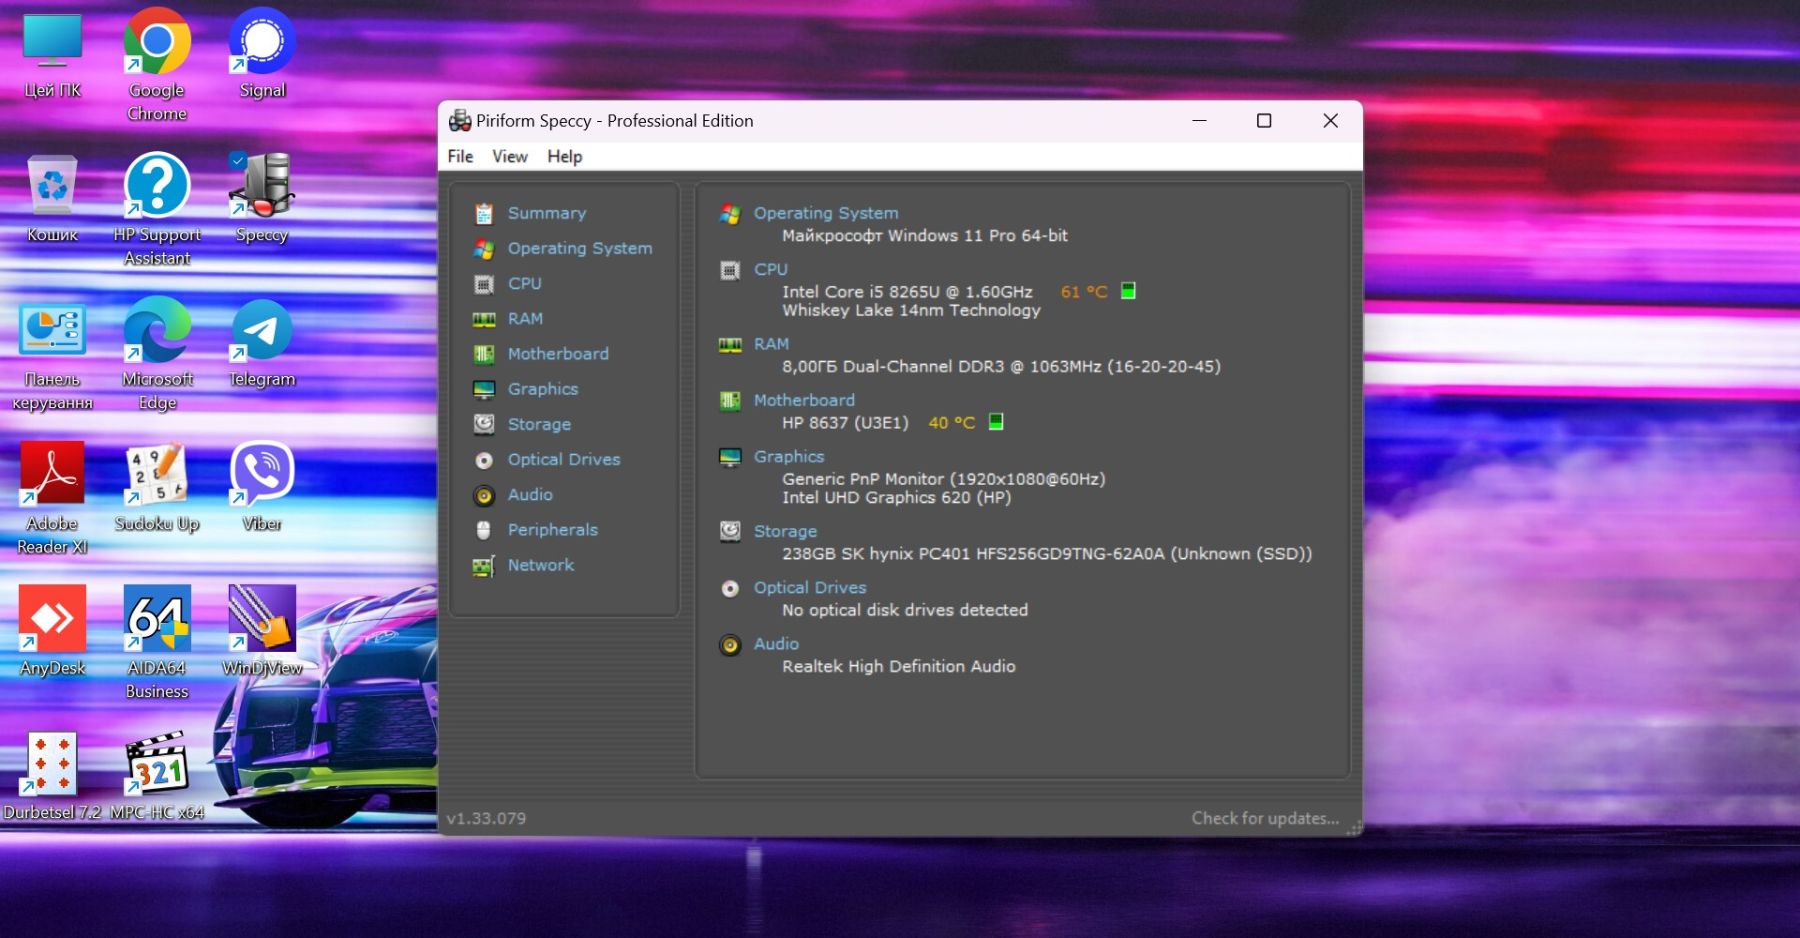Click the 40 °C motherboard temperature value
This screenshot has width=1800, height=938.
[x=952, y=423]
